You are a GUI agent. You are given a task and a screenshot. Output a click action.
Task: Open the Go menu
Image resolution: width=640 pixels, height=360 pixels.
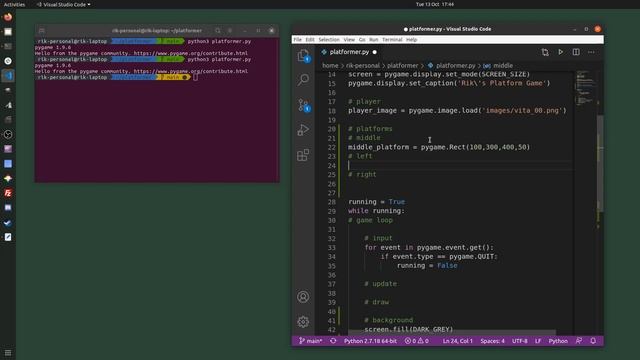coord(362,40)
